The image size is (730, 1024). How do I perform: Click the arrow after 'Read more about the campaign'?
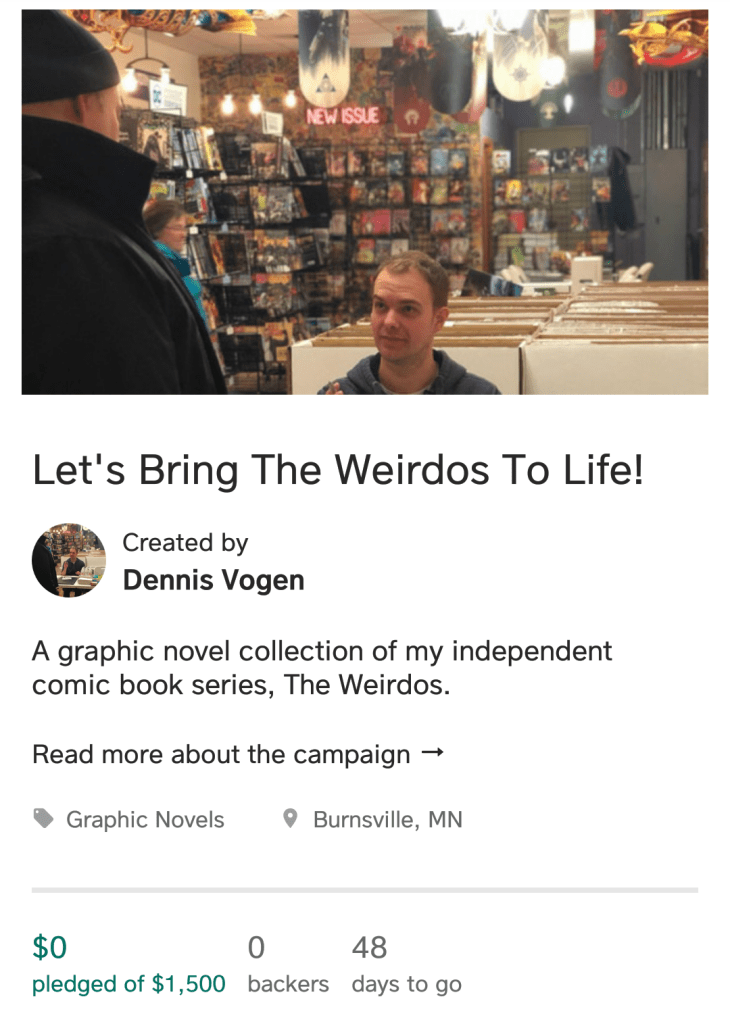(x=432, y=753)
